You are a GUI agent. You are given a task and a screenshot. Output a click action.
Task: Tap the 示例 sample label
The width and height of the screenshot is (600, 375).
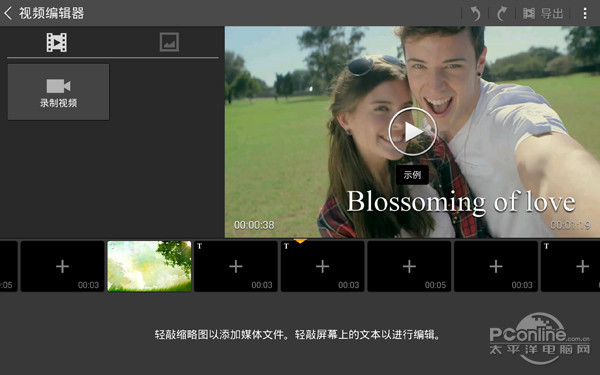click(x=412, y=175)
